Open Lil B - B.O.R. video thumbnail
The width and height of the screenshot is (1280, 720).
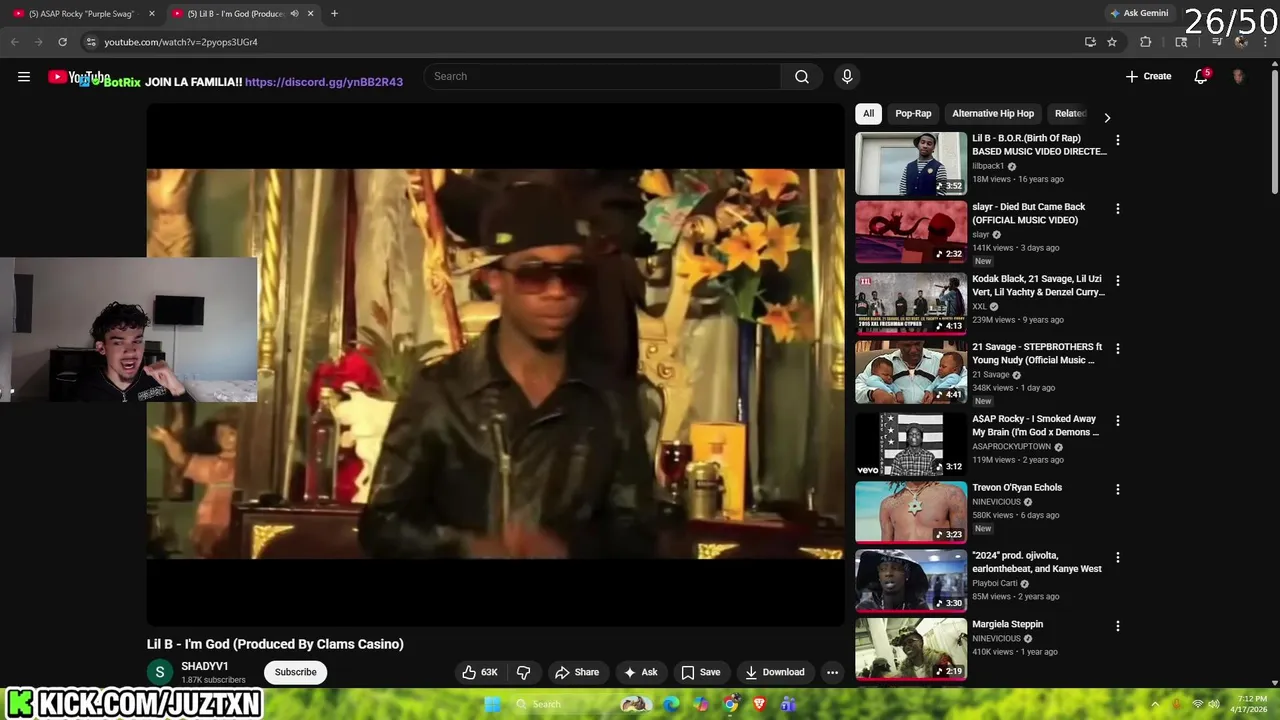click(x=911, y=163)
